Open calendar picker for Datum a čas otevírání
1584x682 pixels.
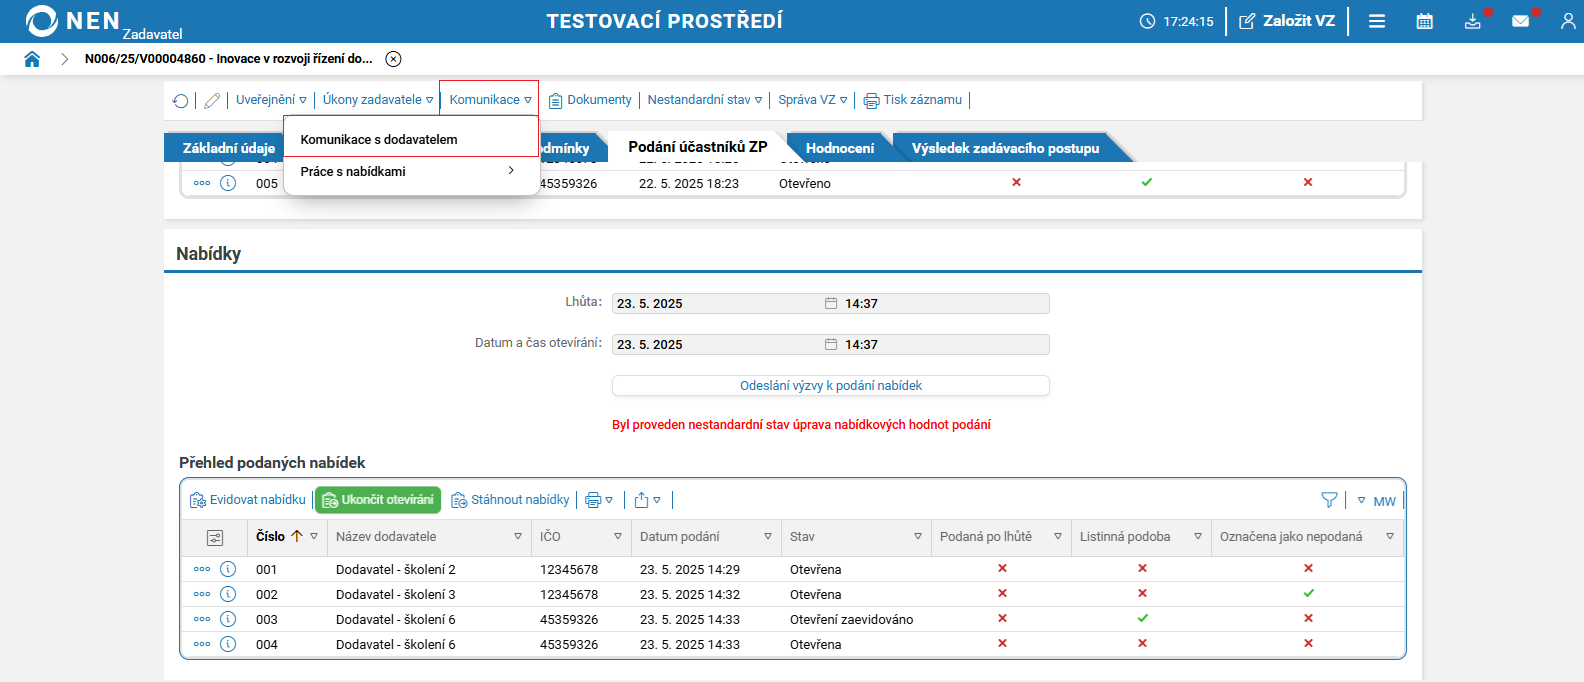pos(830,344)
